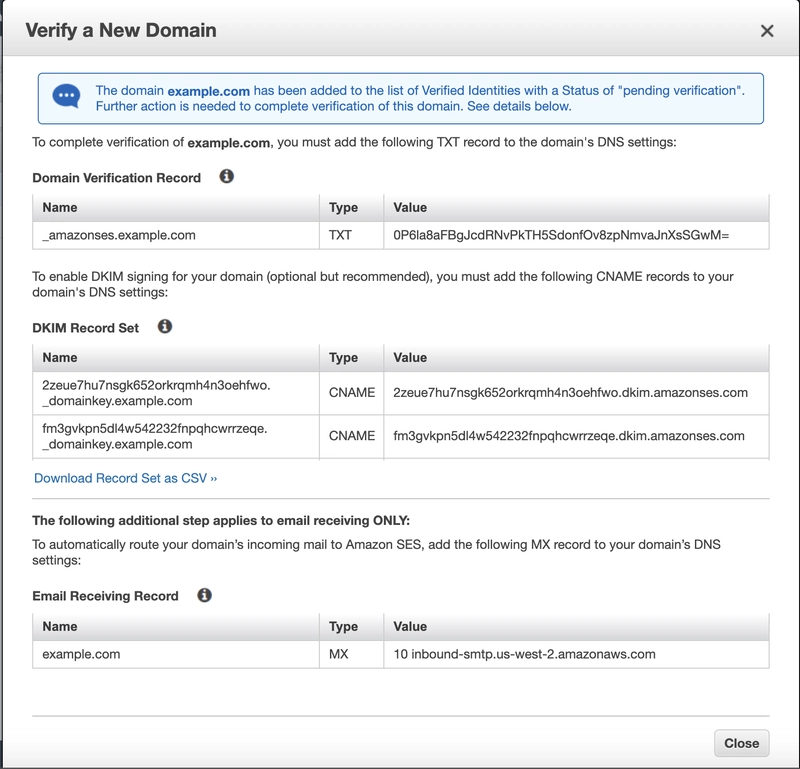Download Record Set as CSV
Screen dimensions: 800x769
(x=126, y=478)
